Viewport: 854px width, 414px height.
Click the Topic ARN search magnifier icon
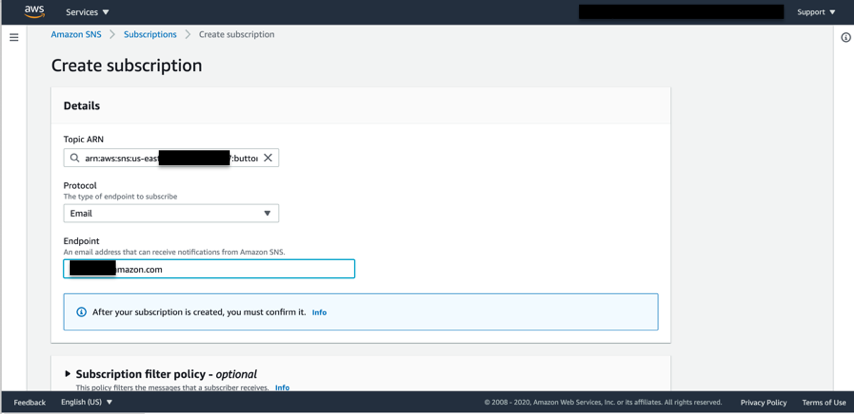74,158
